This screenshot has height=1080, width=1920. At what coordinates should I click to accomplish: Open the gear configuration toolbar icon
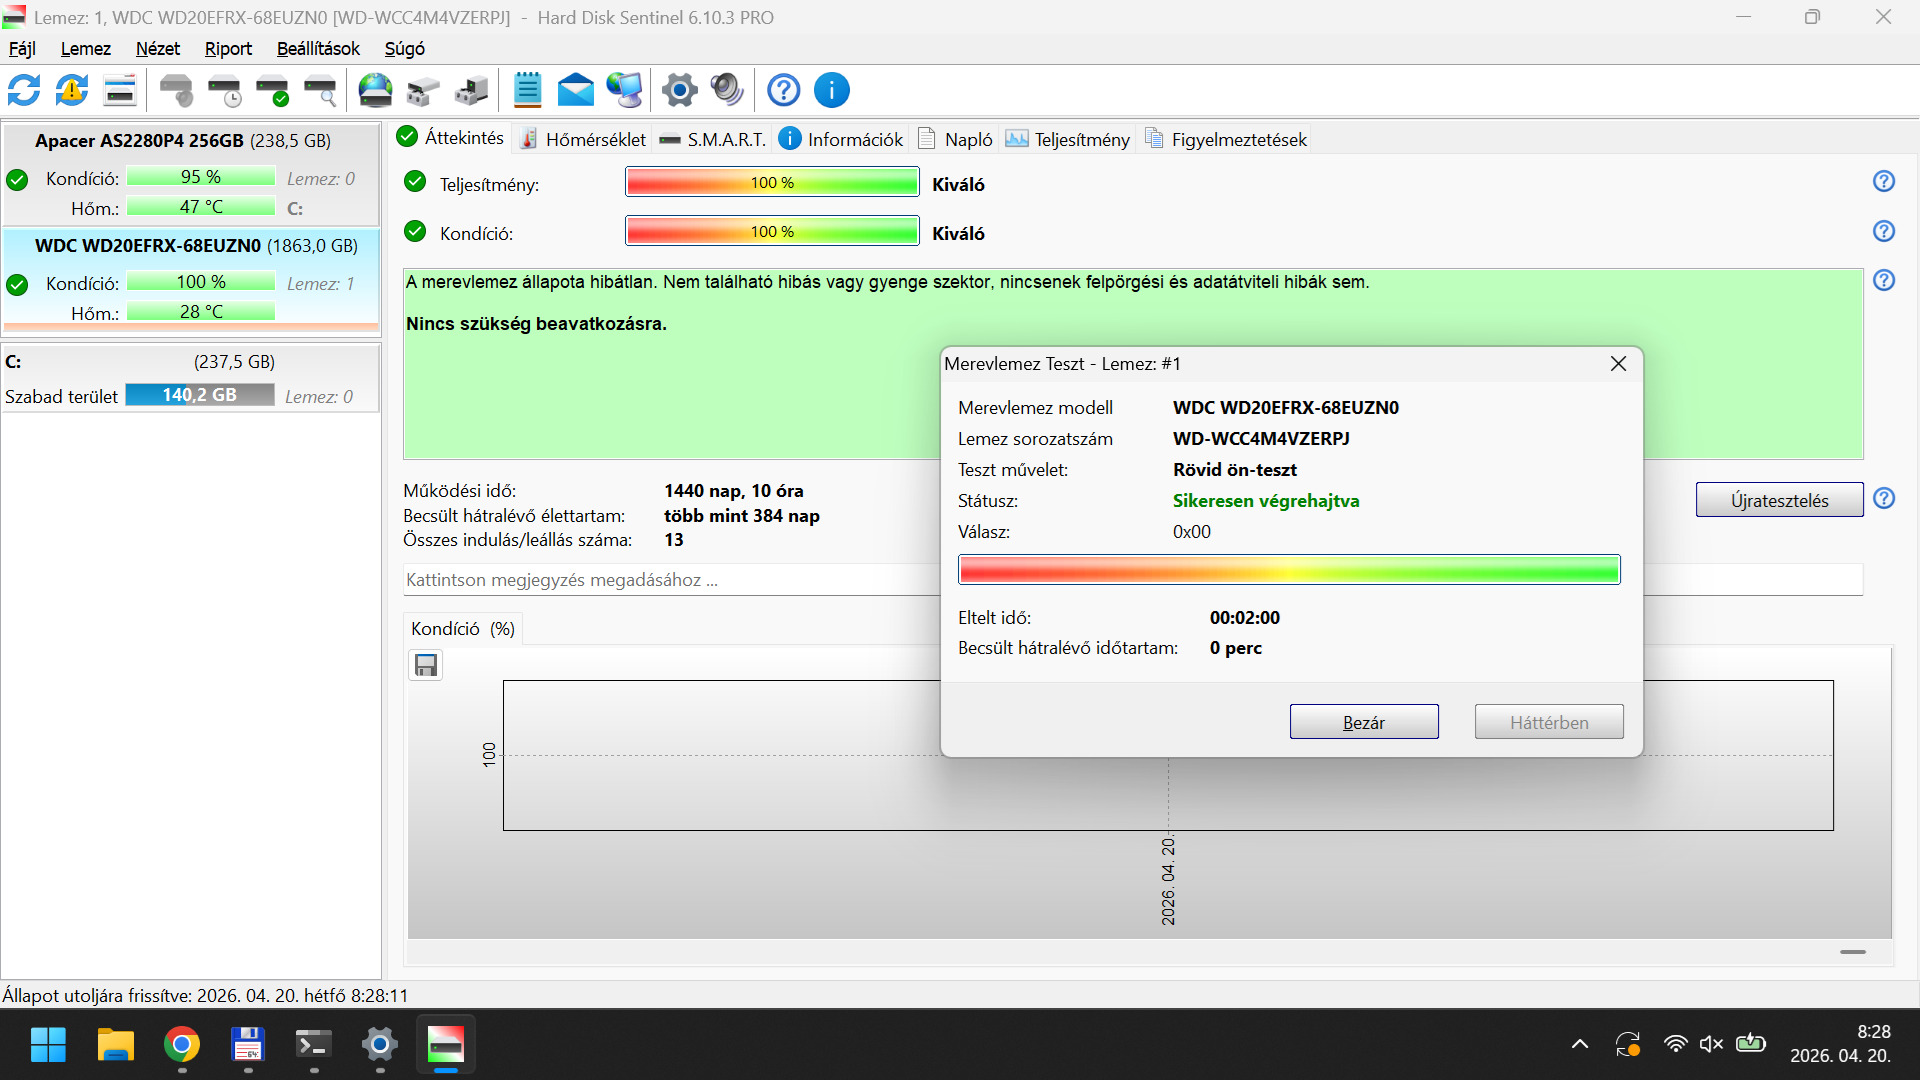(679, 90)
